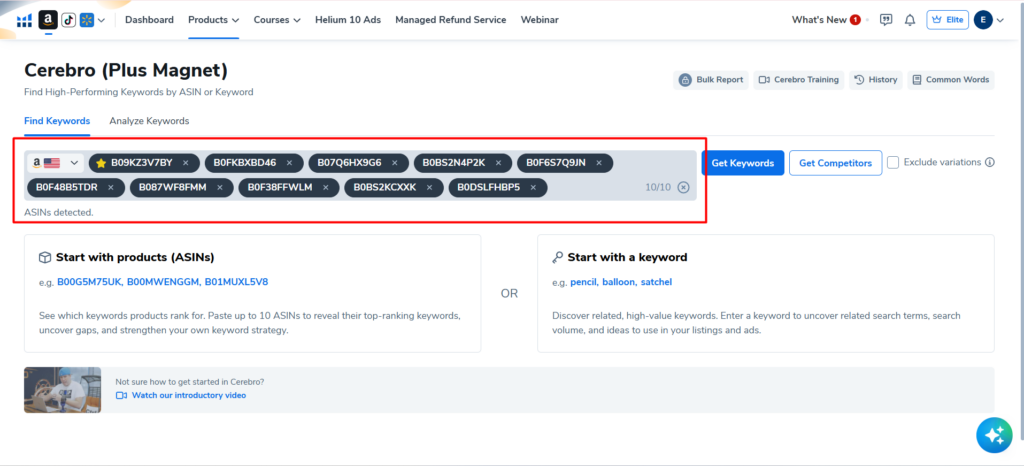Clear all ASINs with circled X

(x=683, y=187)
